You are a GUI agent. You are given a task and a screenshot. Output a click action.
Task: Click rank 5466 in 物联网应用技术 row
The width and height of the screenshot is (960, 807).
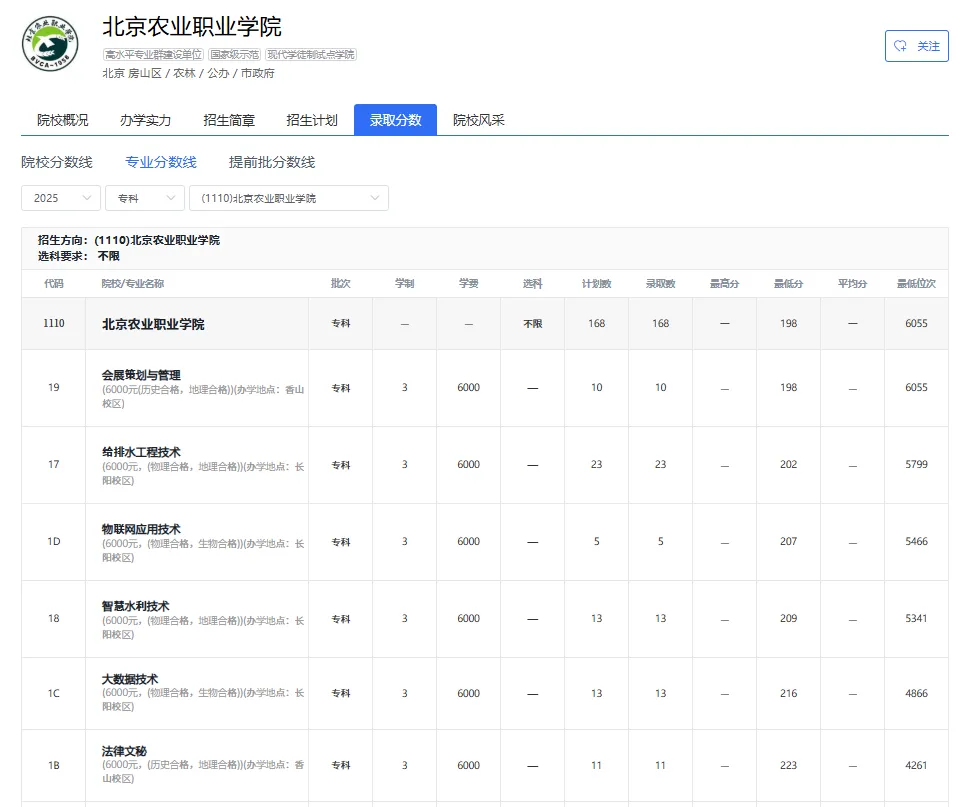[x=917, y=542]
